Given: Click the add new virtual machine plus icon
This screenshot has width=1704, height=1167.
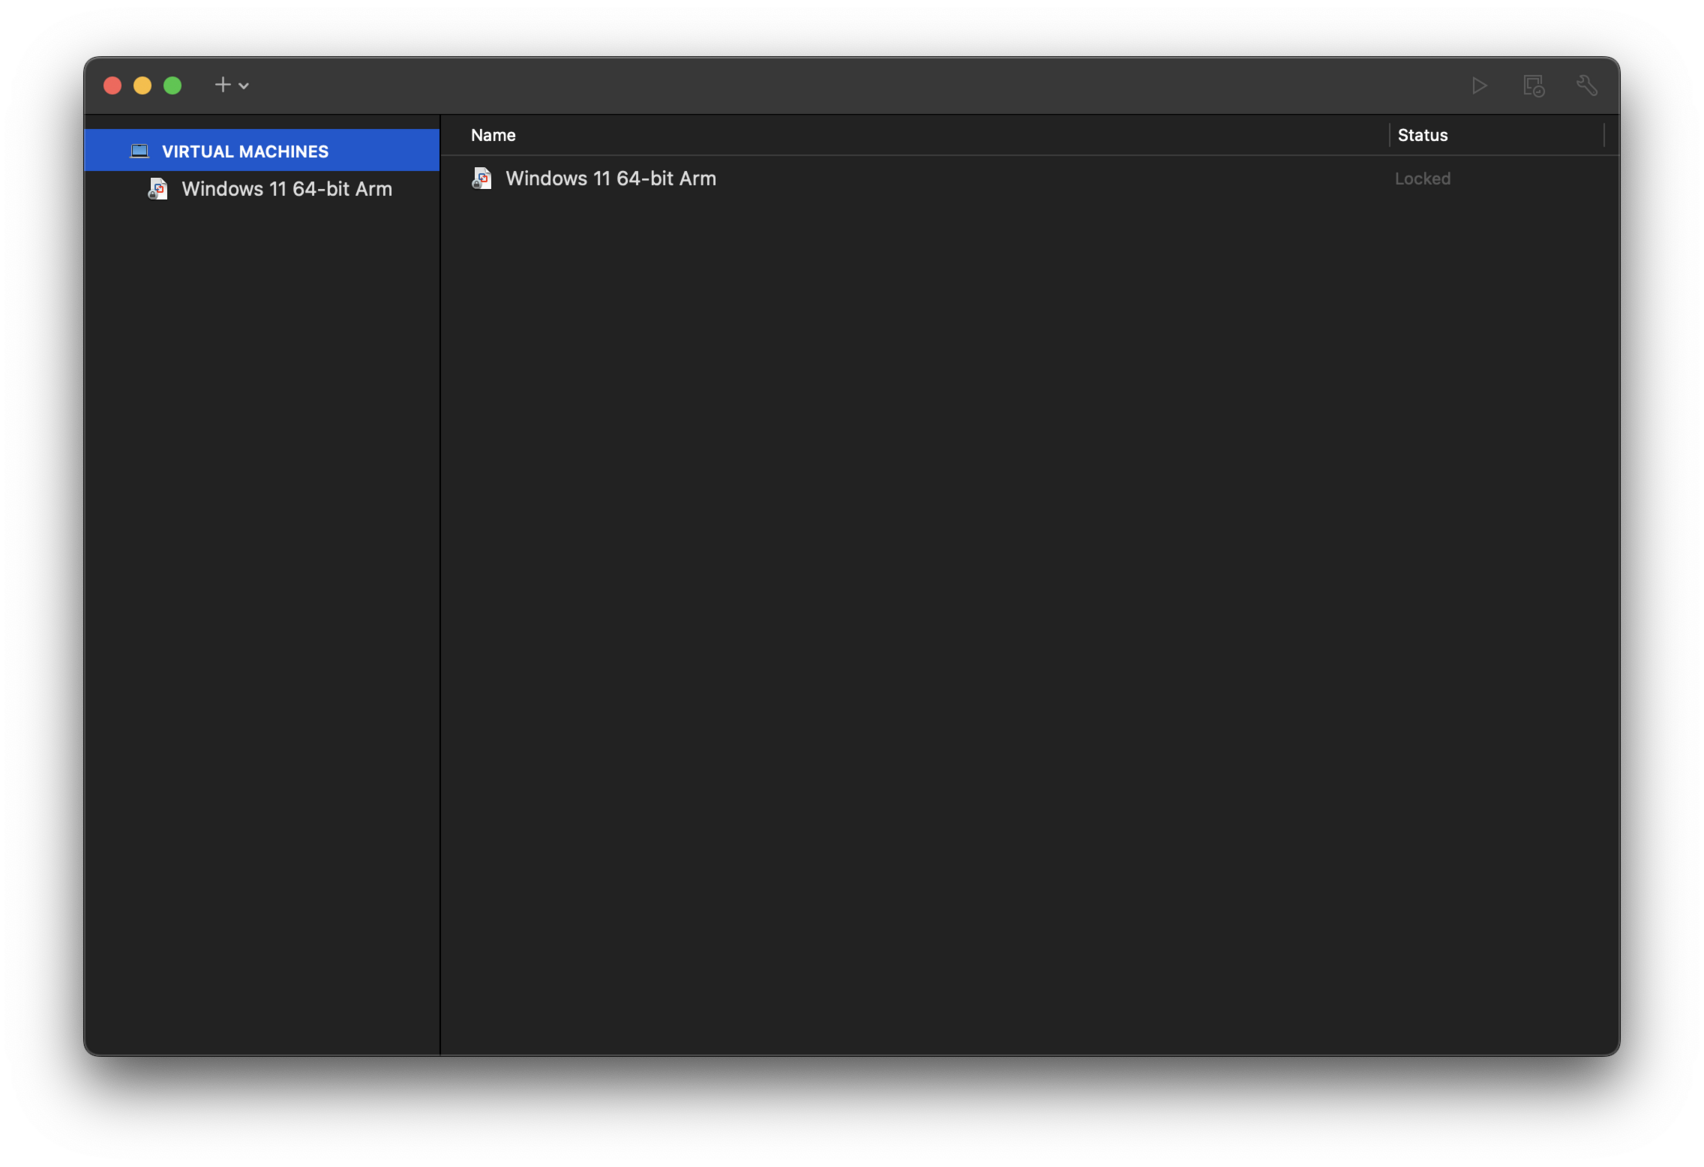Looking at the screenshot, I should [x=221, y=85].
